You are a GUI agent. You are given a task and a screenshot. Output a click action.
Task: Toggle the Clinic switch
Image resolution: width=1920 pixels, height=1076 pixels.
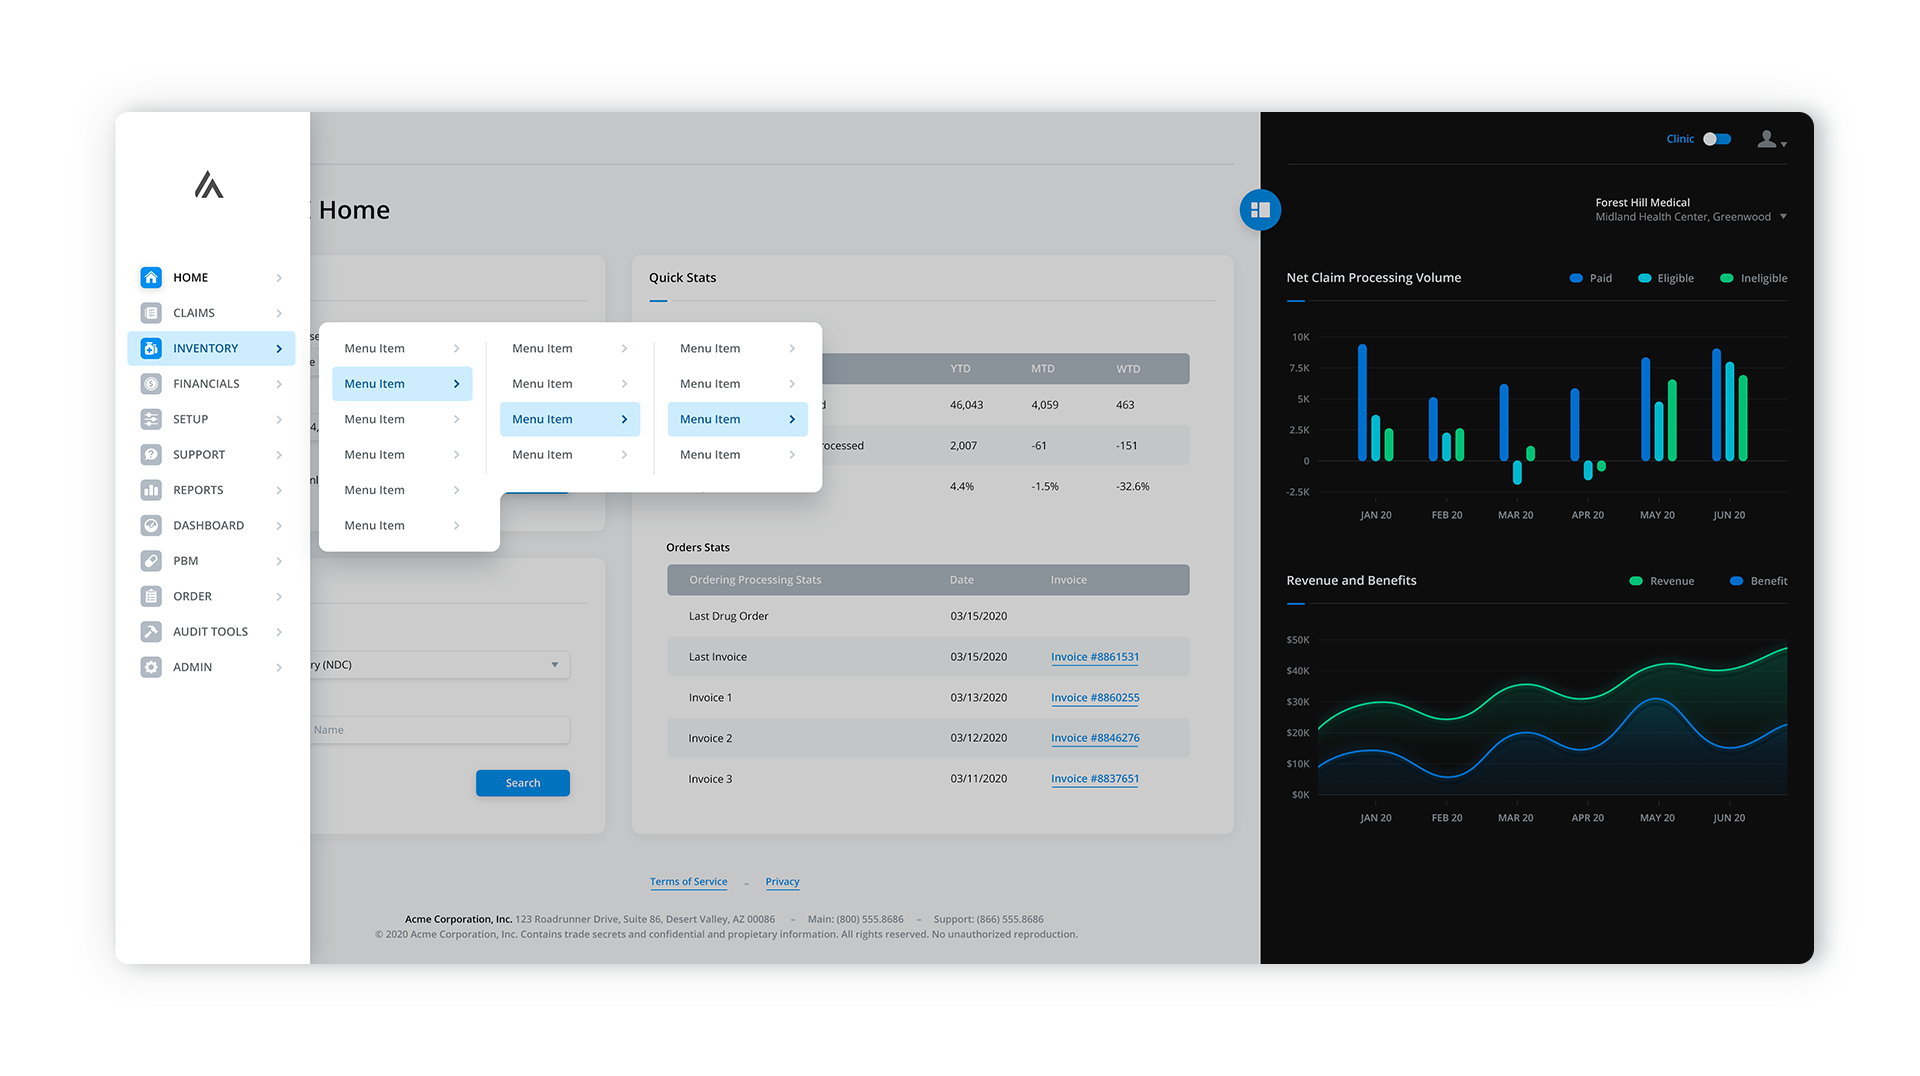click(1717, 139)
